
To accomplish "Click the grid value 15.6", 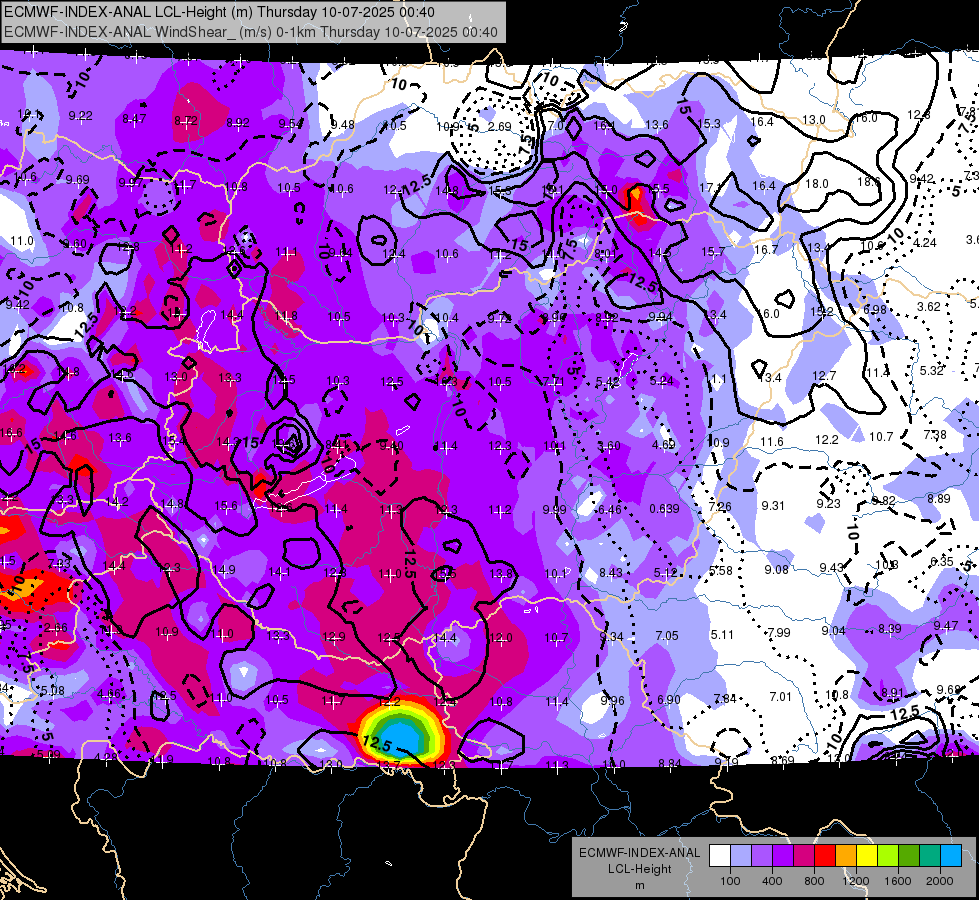I will pyautogui.click(x=225, y=506).
